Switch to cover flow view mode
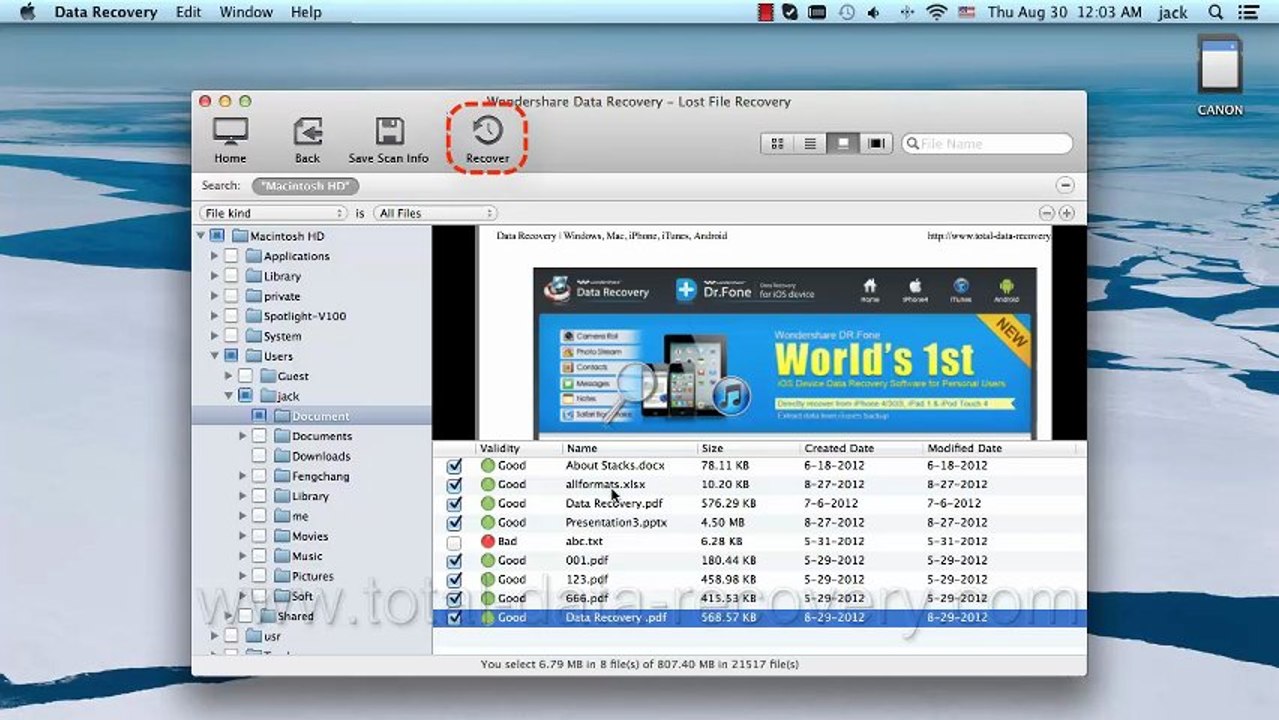1279x720 pixels. (x=876, y=144)
